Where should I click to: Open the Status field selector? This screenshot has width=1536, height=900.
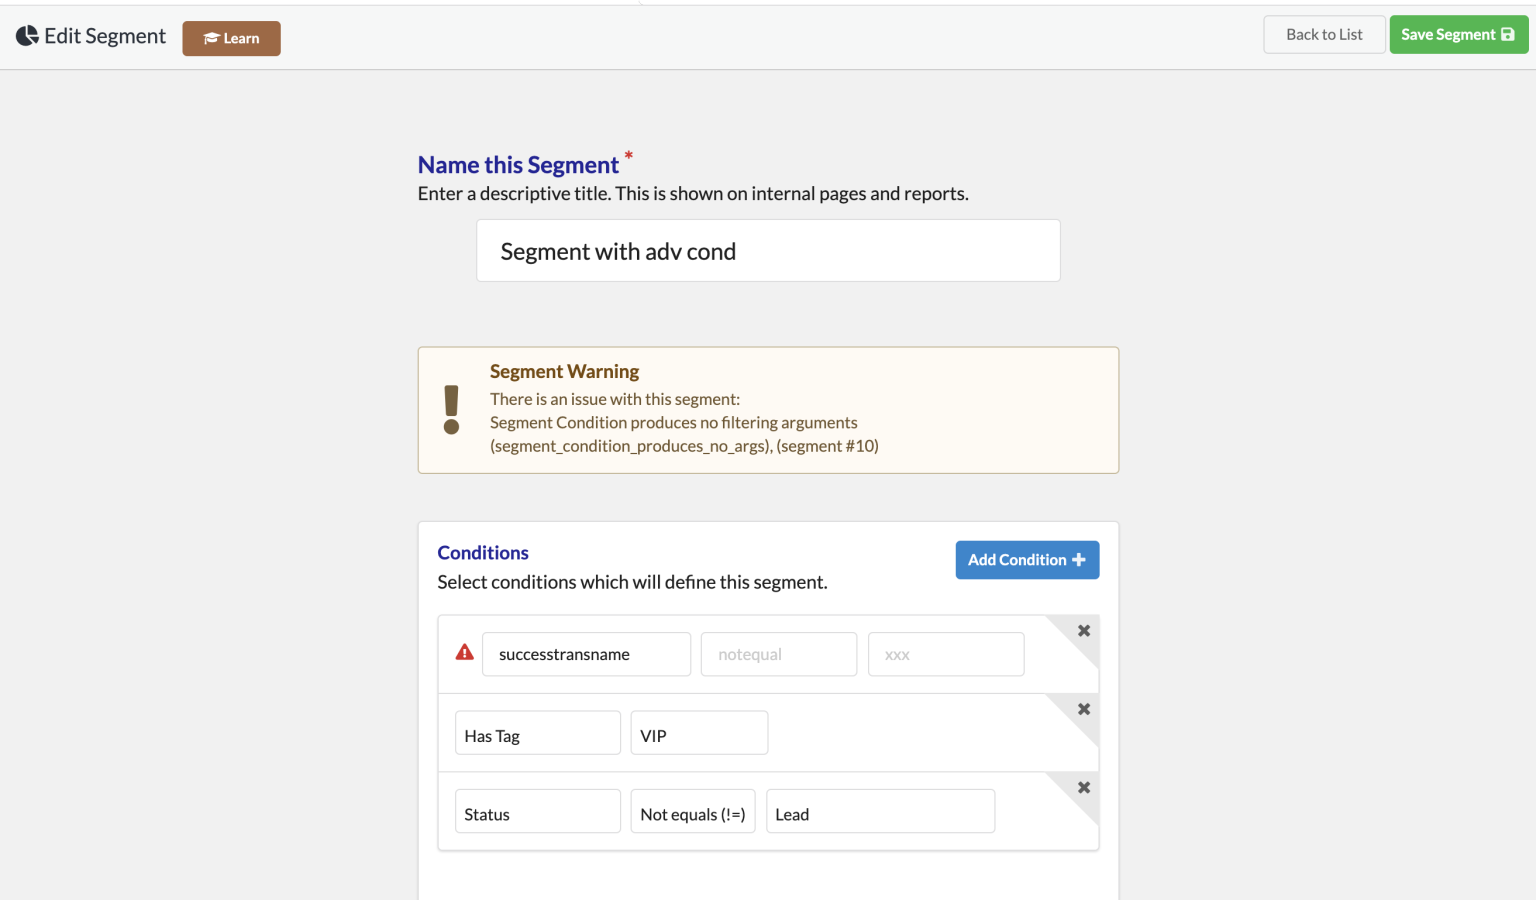coord(537,812)
